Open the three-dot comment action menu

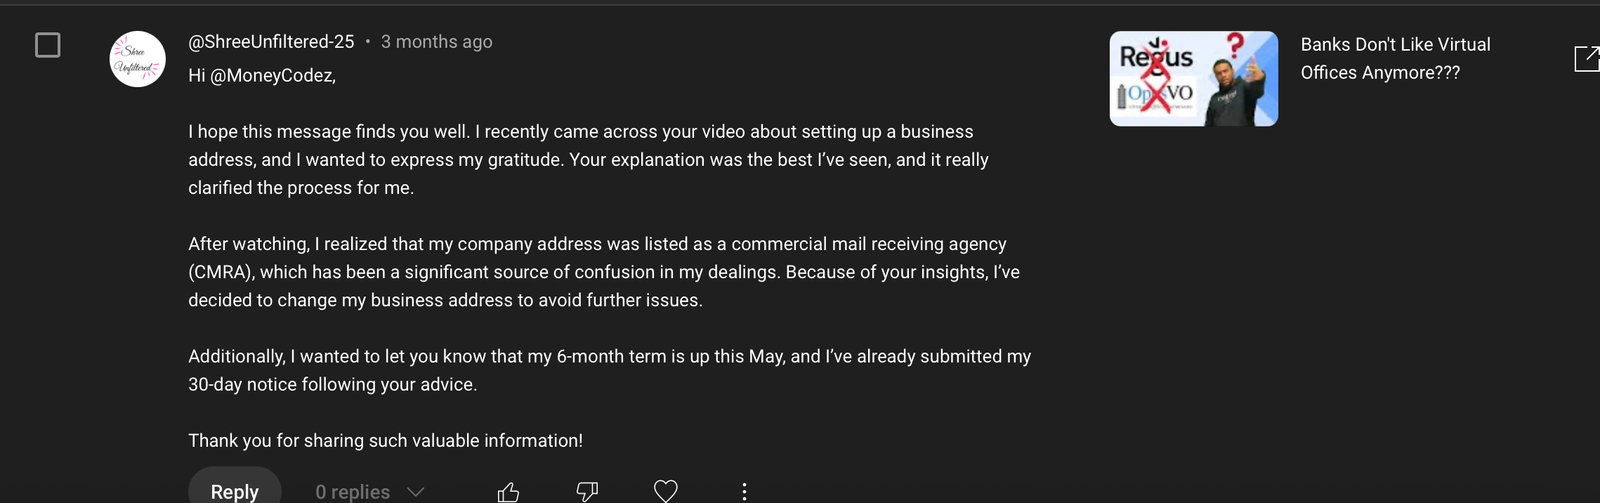pyautogui.click(x=744, y=491)
